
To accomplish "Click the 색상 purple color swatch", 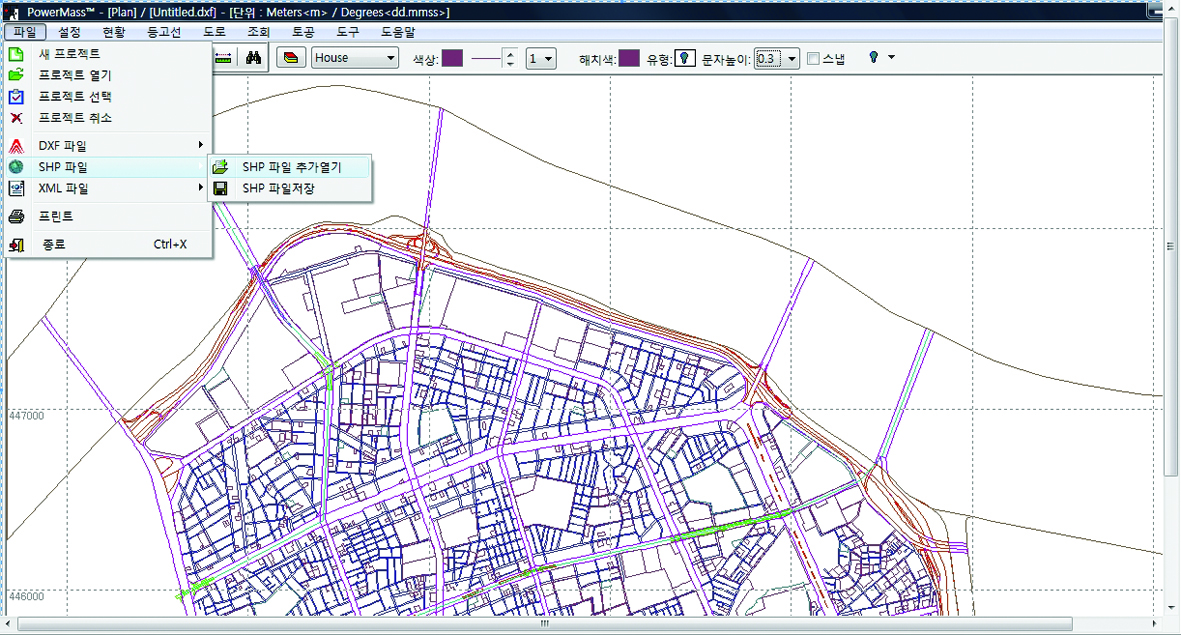I will [x=452, y=59].
